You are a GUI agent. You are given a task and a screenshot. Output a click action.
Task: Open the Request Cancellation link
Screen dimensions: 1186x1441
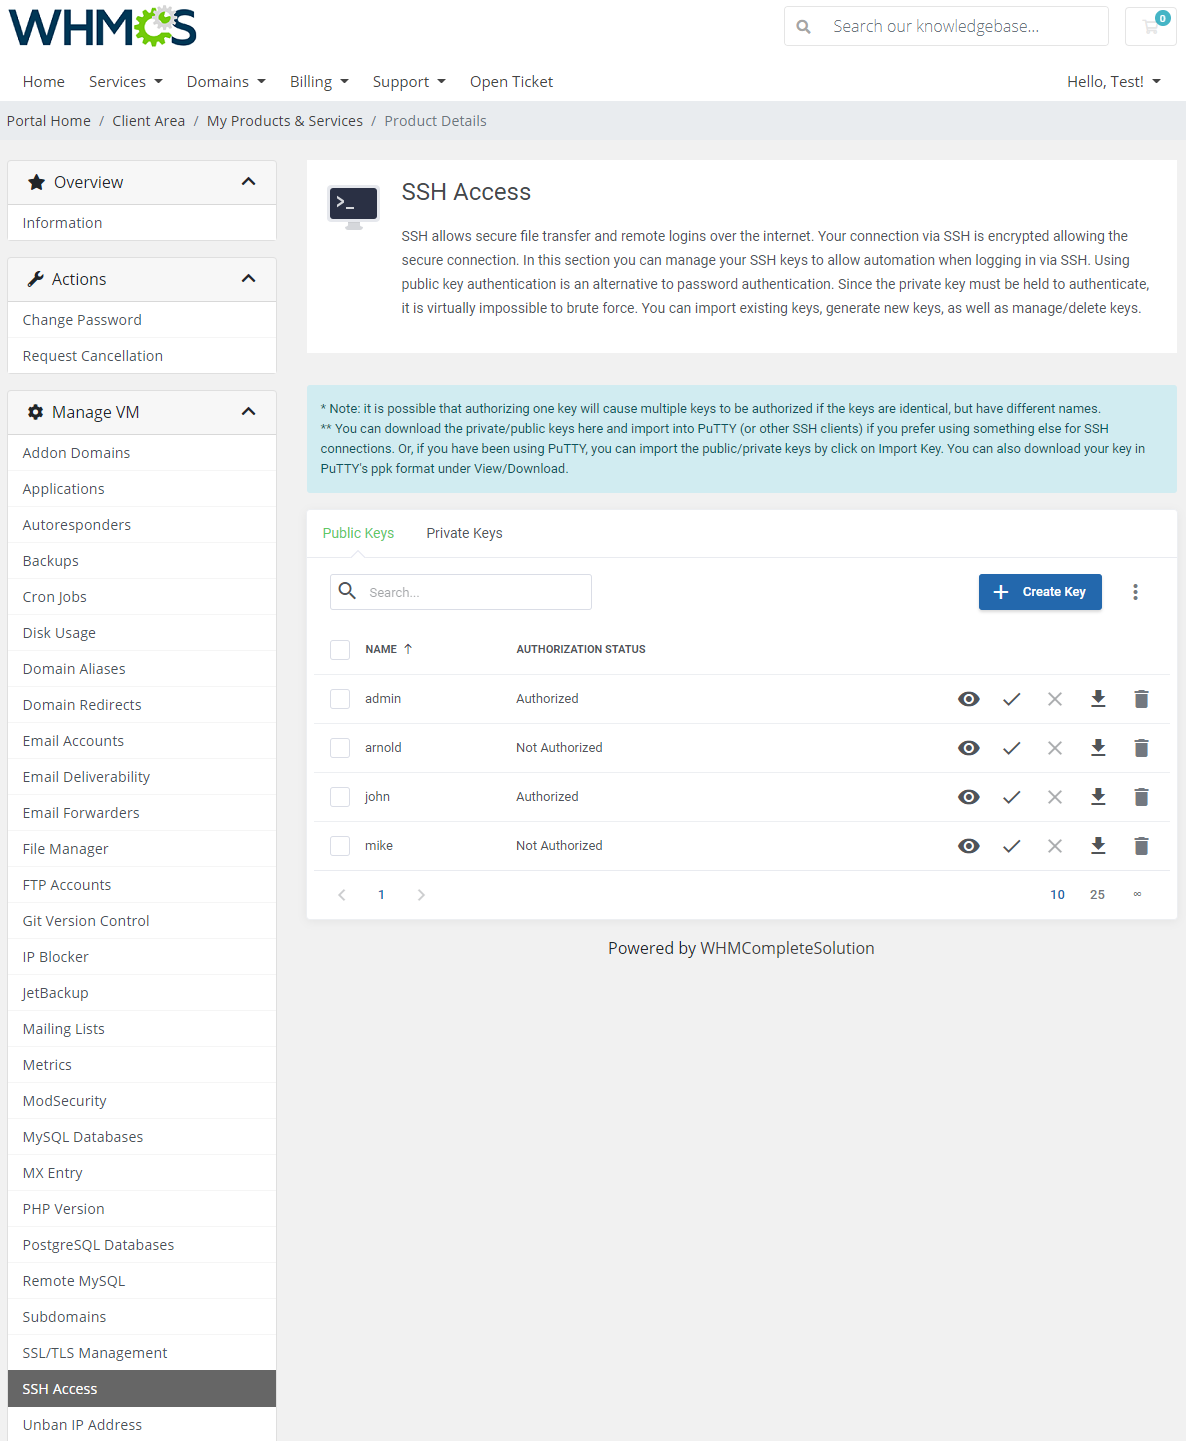[92, 355]
